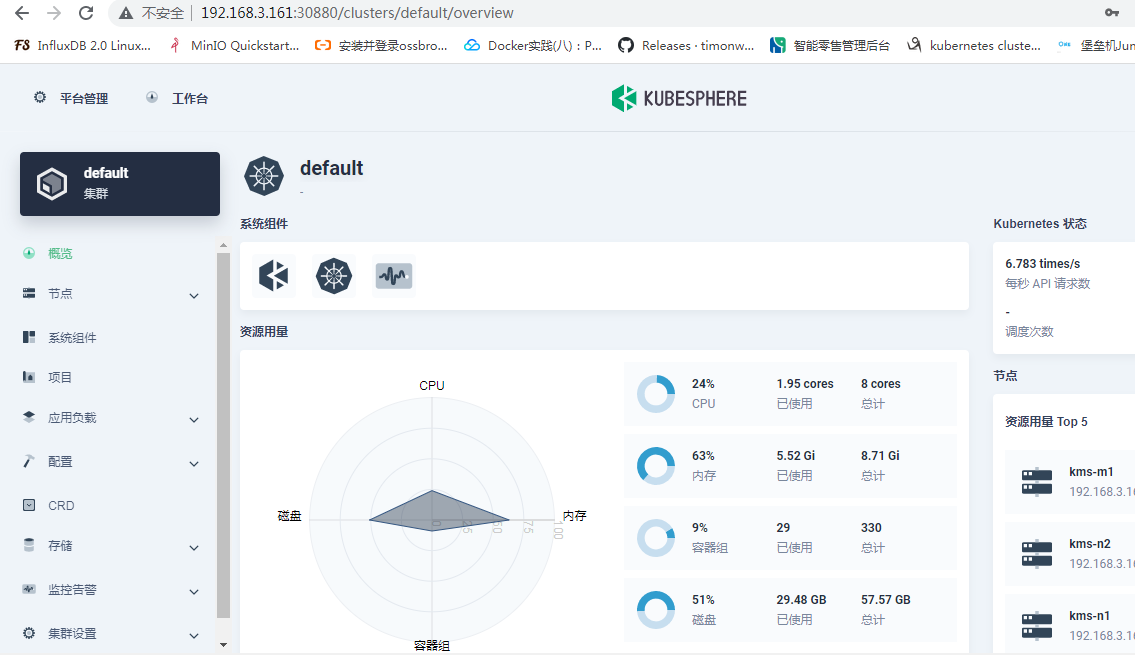Open CRD in sidebar
Image resolution: width=1135 pixels, height=655 pixels.
point(62,505)
